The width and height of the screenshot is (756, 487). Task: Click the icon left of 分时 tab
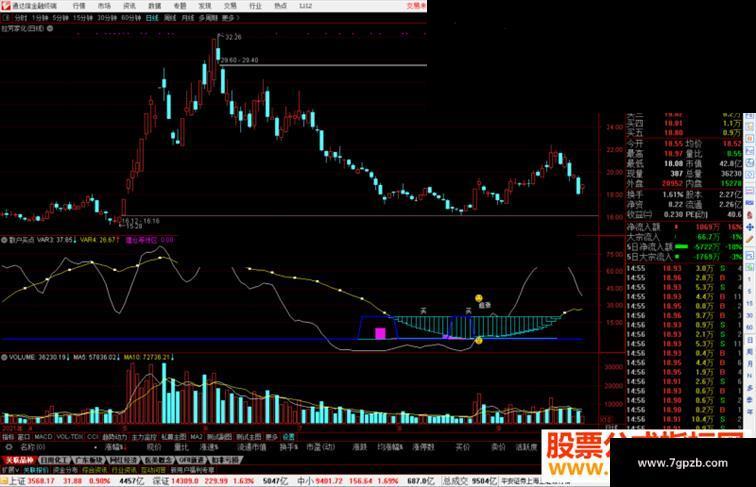pyautogui.click(x=7, y=18)
